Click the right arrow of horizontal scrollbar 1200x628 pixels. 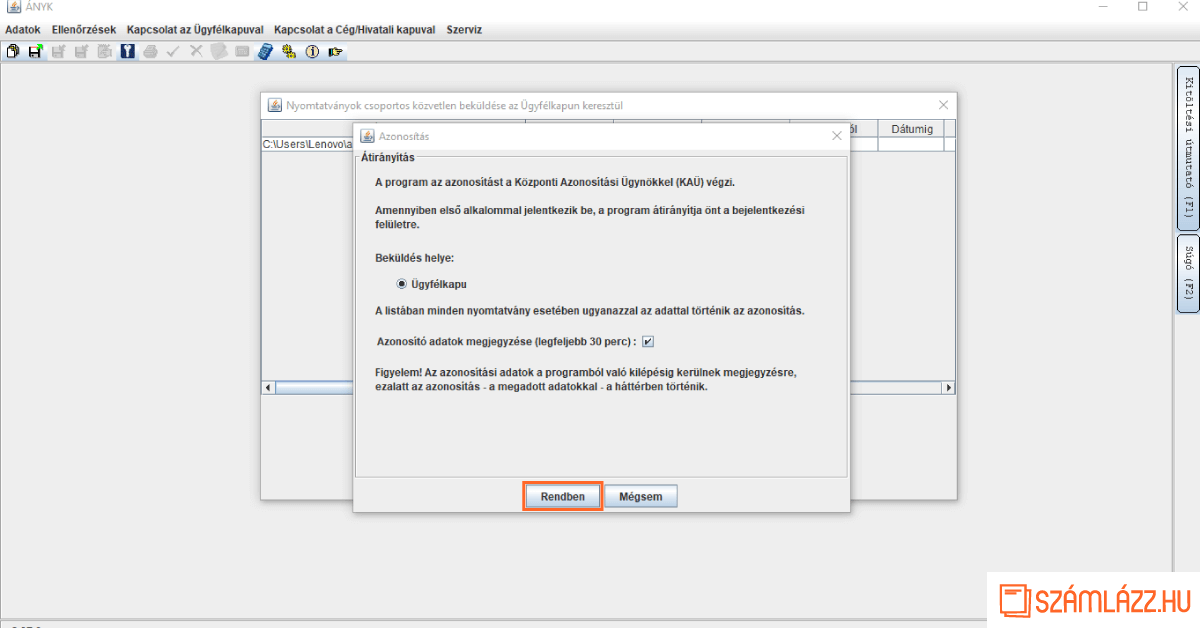tap(948, 388)
